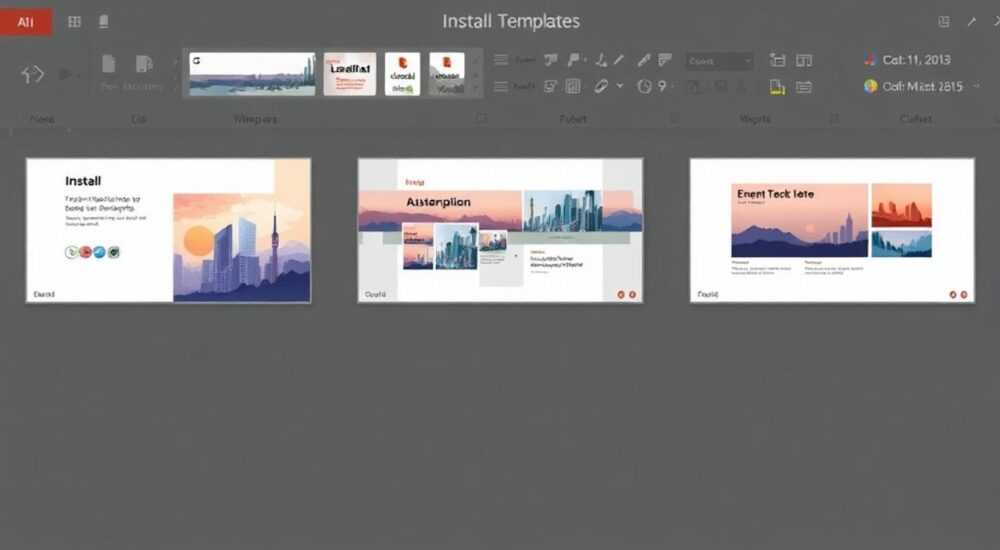This screenshot has width=1000, height=550.
Task: Click the layout icon above yellow page icon
Action: tap(777, 61)
